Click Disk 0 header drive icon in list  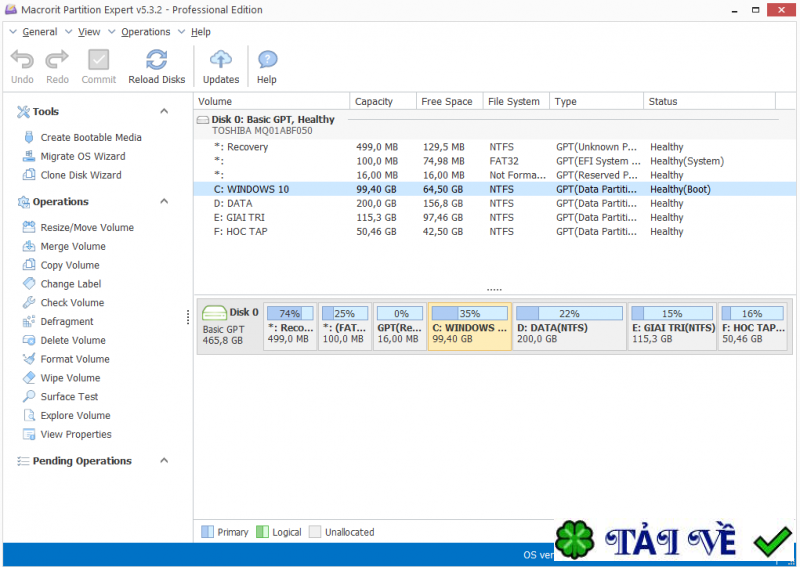[203, 120]
